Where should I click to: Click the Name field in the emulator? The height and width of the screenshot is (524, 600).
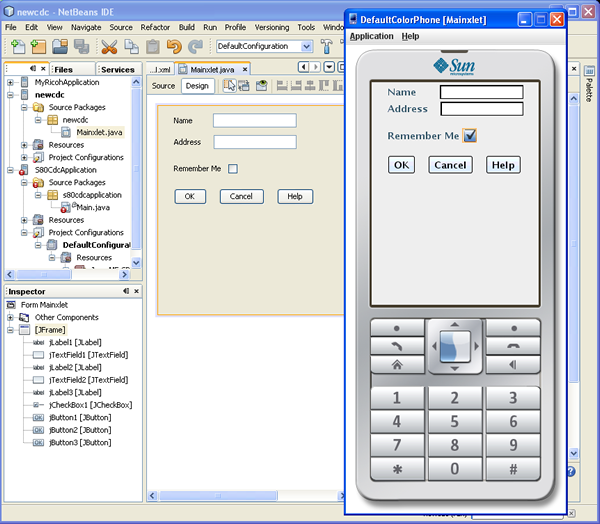click(x=481, y=92)
